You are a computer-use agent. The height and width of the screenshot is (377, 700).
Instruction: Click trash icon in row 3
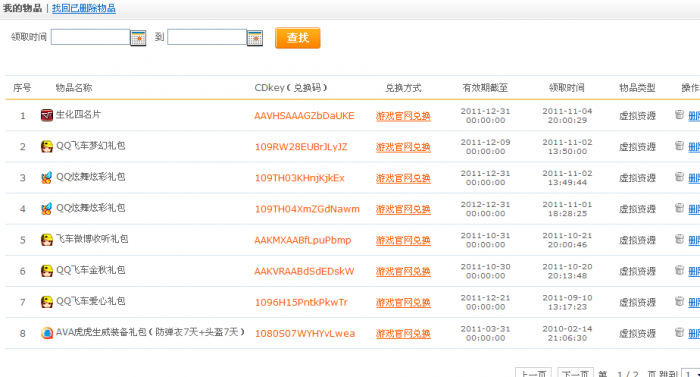[x=679, y=177]
